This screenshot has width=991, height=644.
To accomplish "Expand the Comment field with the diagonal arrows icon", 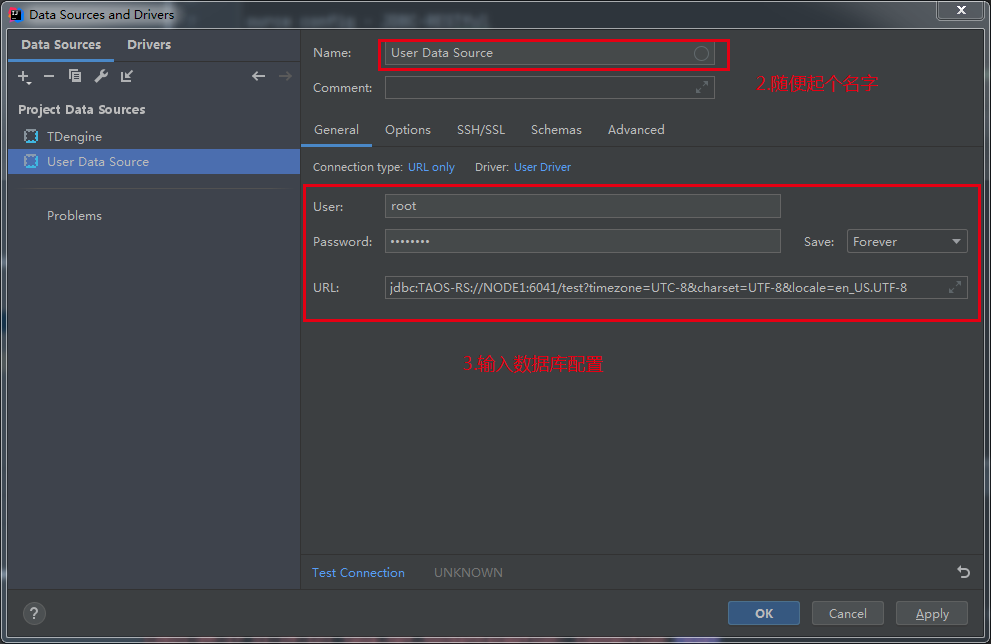I will tap(703, 87).
